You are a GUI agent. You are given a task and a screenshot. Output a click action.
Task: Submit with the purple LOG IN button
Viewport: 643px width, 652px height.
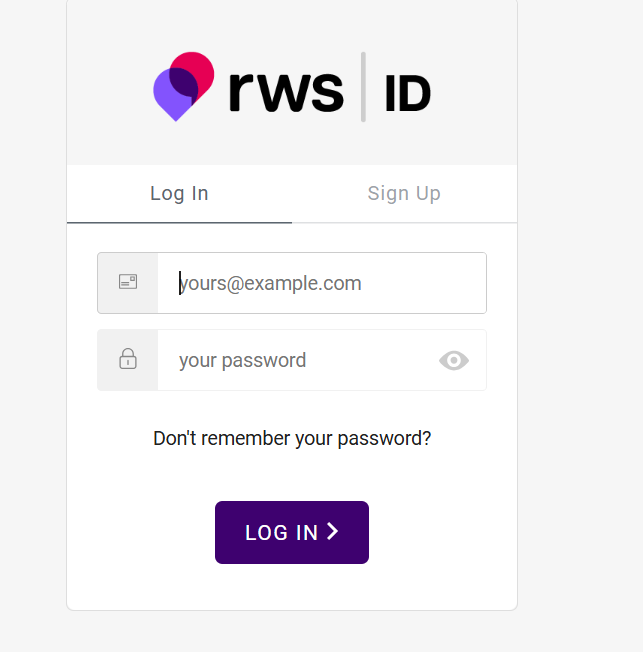[x=292, y=532]
